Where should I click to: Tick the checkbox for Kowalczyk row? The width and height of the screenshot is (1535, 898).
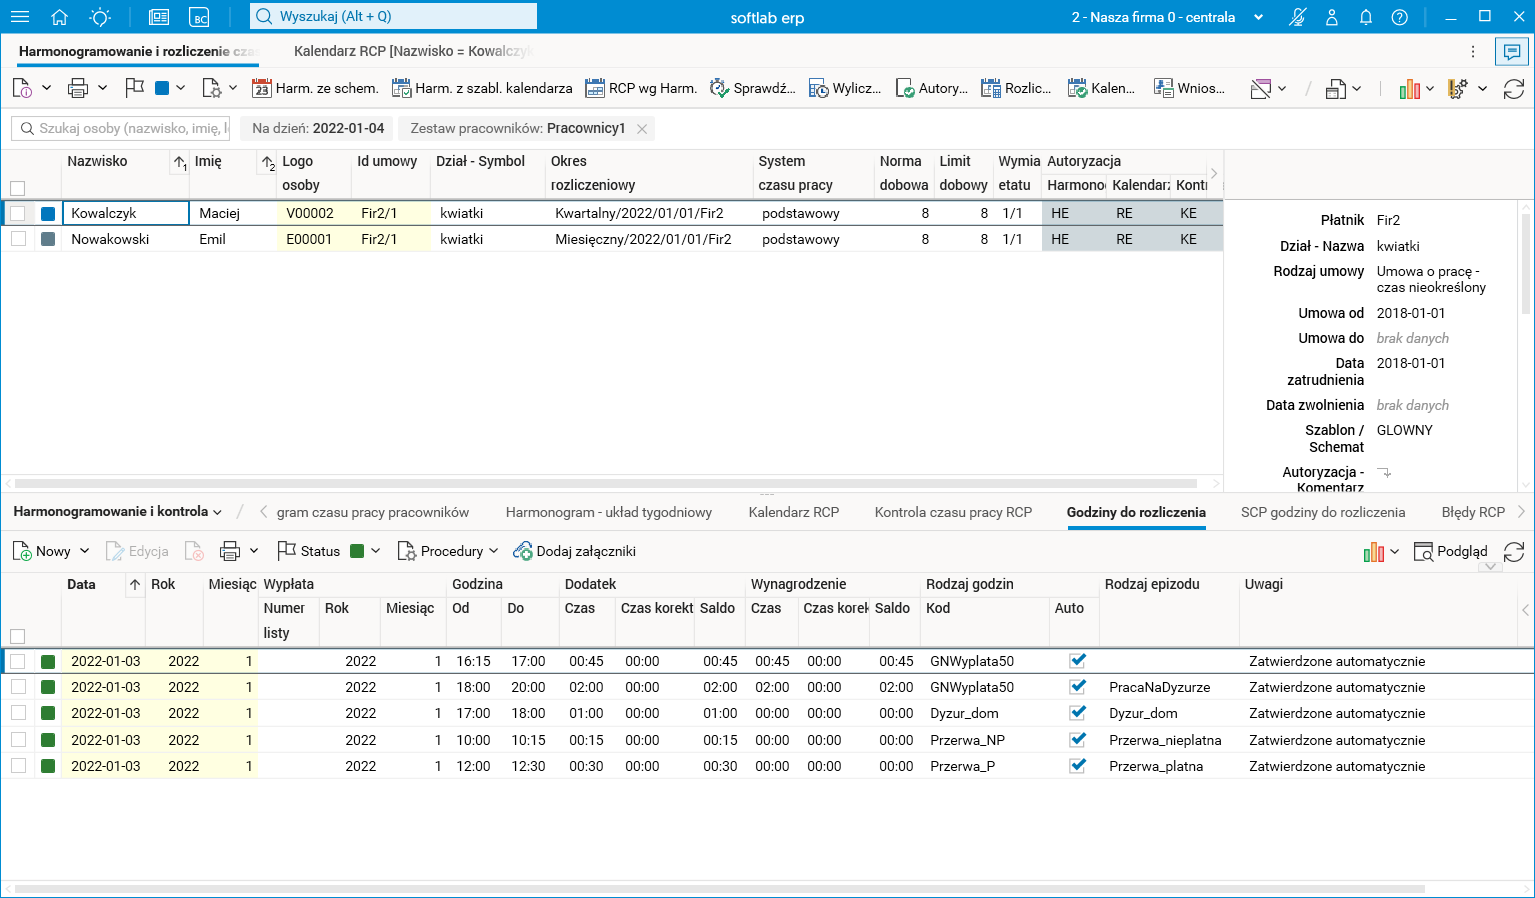pyautogui.click(x=18, y=213)
